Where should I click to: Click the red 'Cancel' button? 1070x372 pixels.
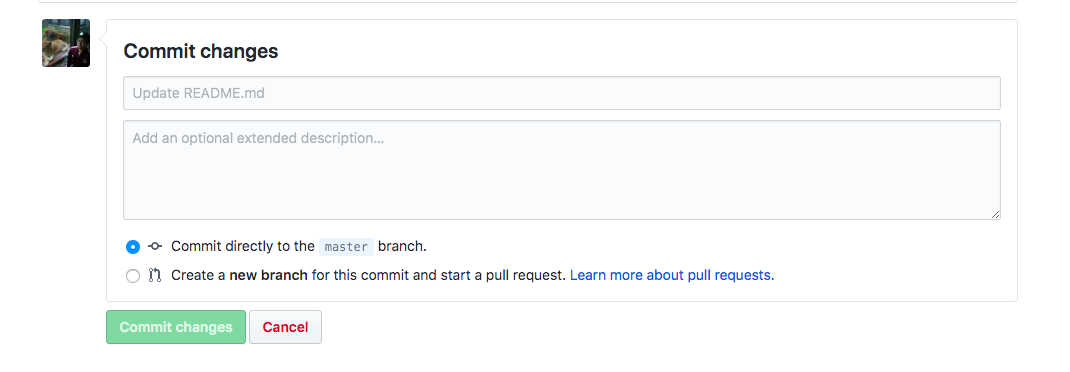285,327
